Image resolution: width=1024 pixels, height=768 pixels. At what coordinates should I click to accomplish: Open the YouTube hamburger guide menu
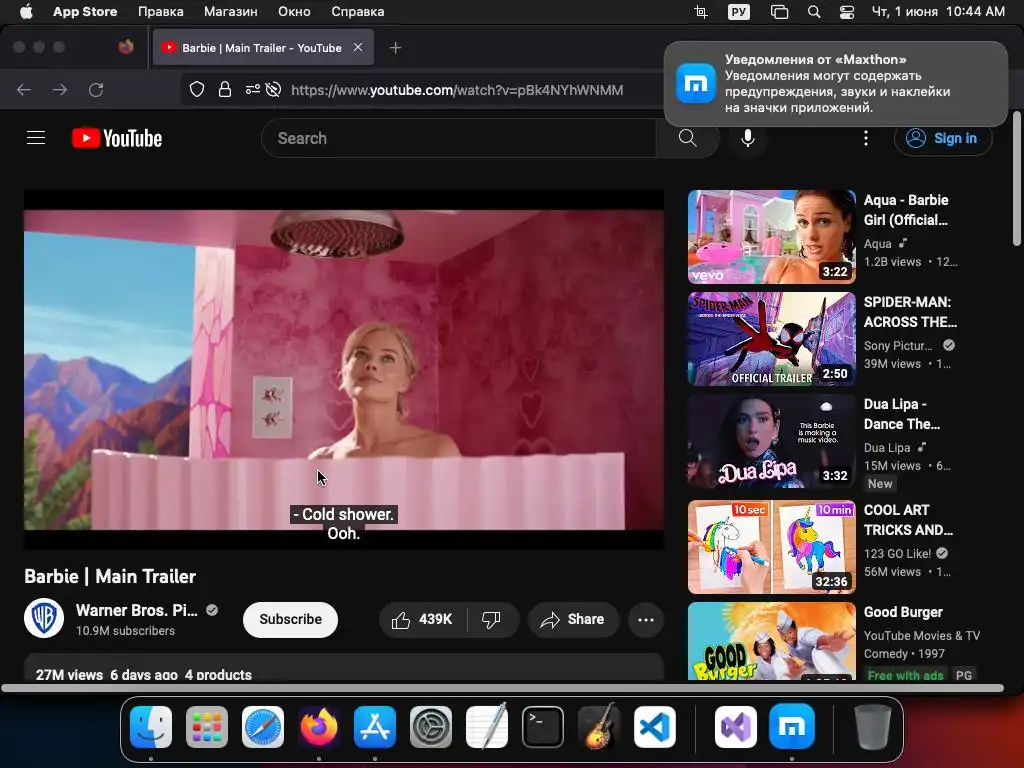36,138
